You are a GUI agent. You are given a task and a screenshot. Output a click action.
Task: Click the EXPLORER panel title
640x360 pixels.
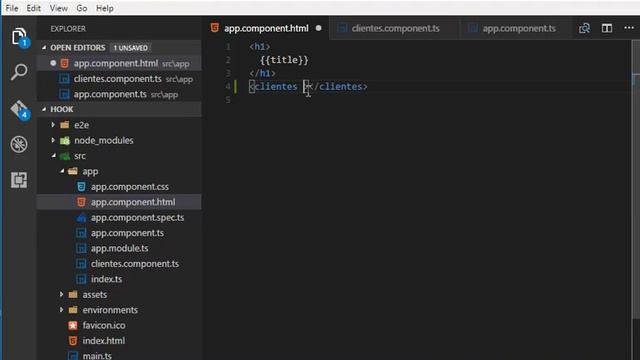coord(68,29)
